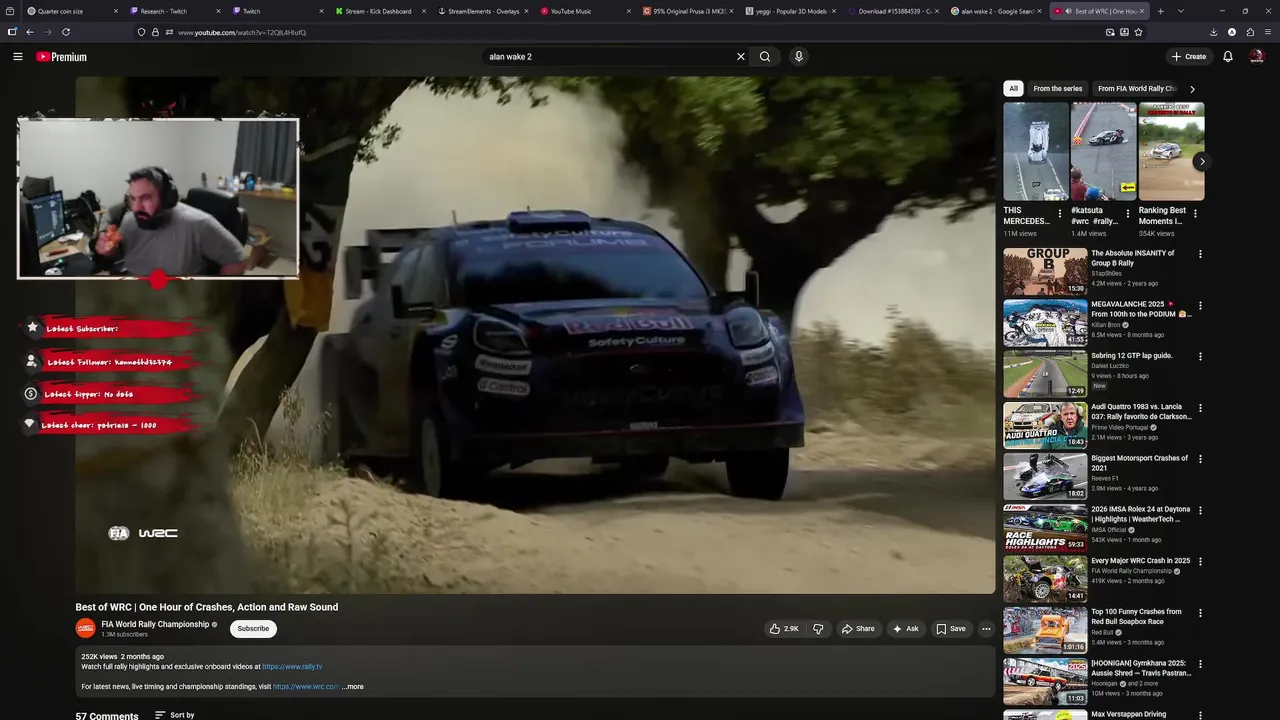Open the browser downloads panel
Screen dimensions: 1280x720
click(1214, 32)
